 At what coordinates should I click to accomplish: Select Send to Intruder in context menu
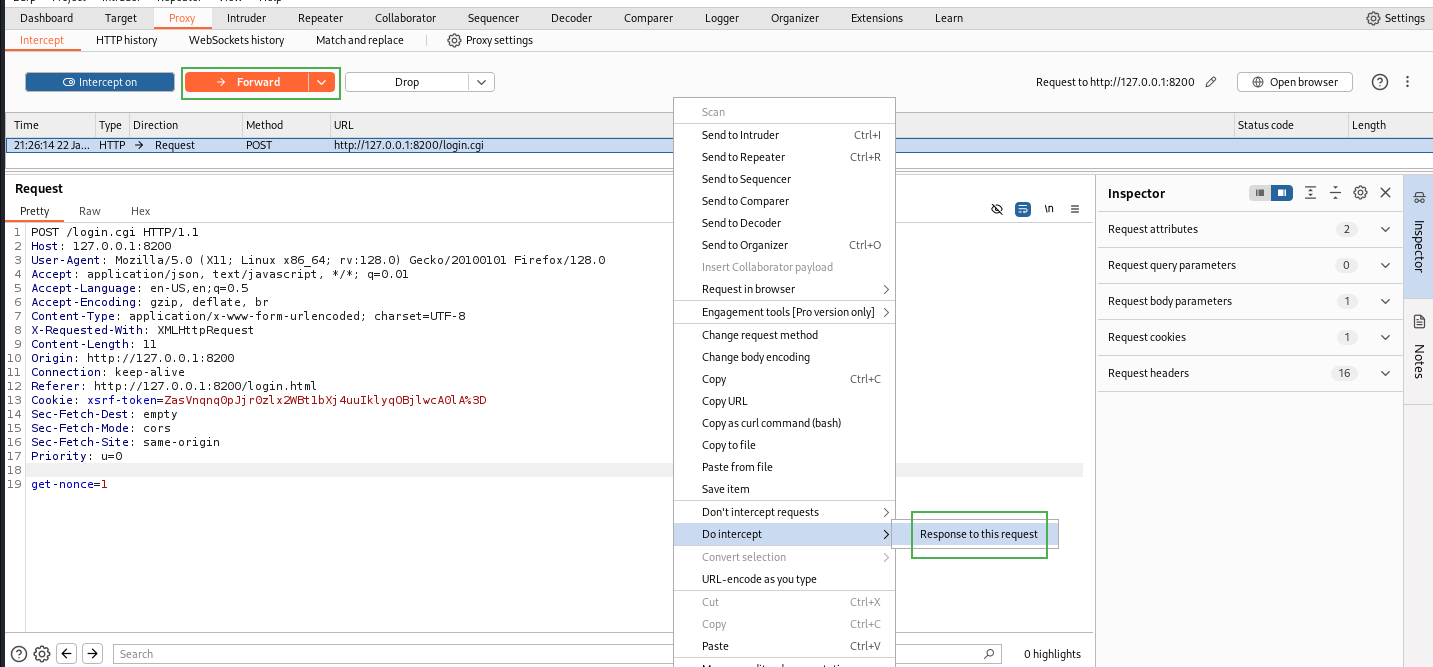[784, 135]
